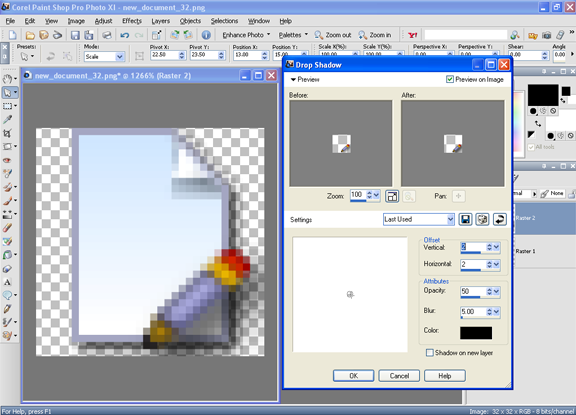The height and width of the screenshot is (415, 576).
Task: Save the image with the floppy icon
Action: coord(75,35)
